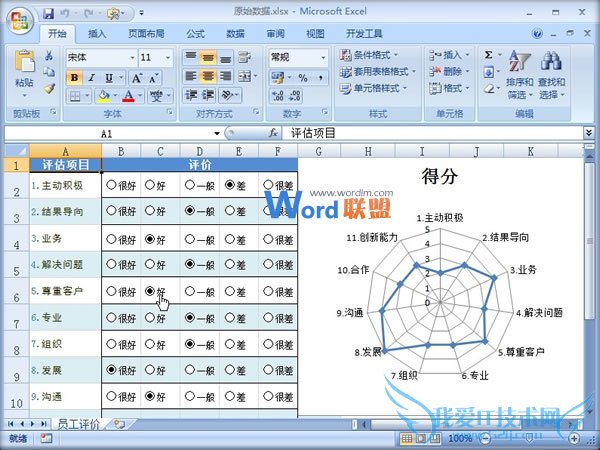Apply percent style

(x=303, y=78)
